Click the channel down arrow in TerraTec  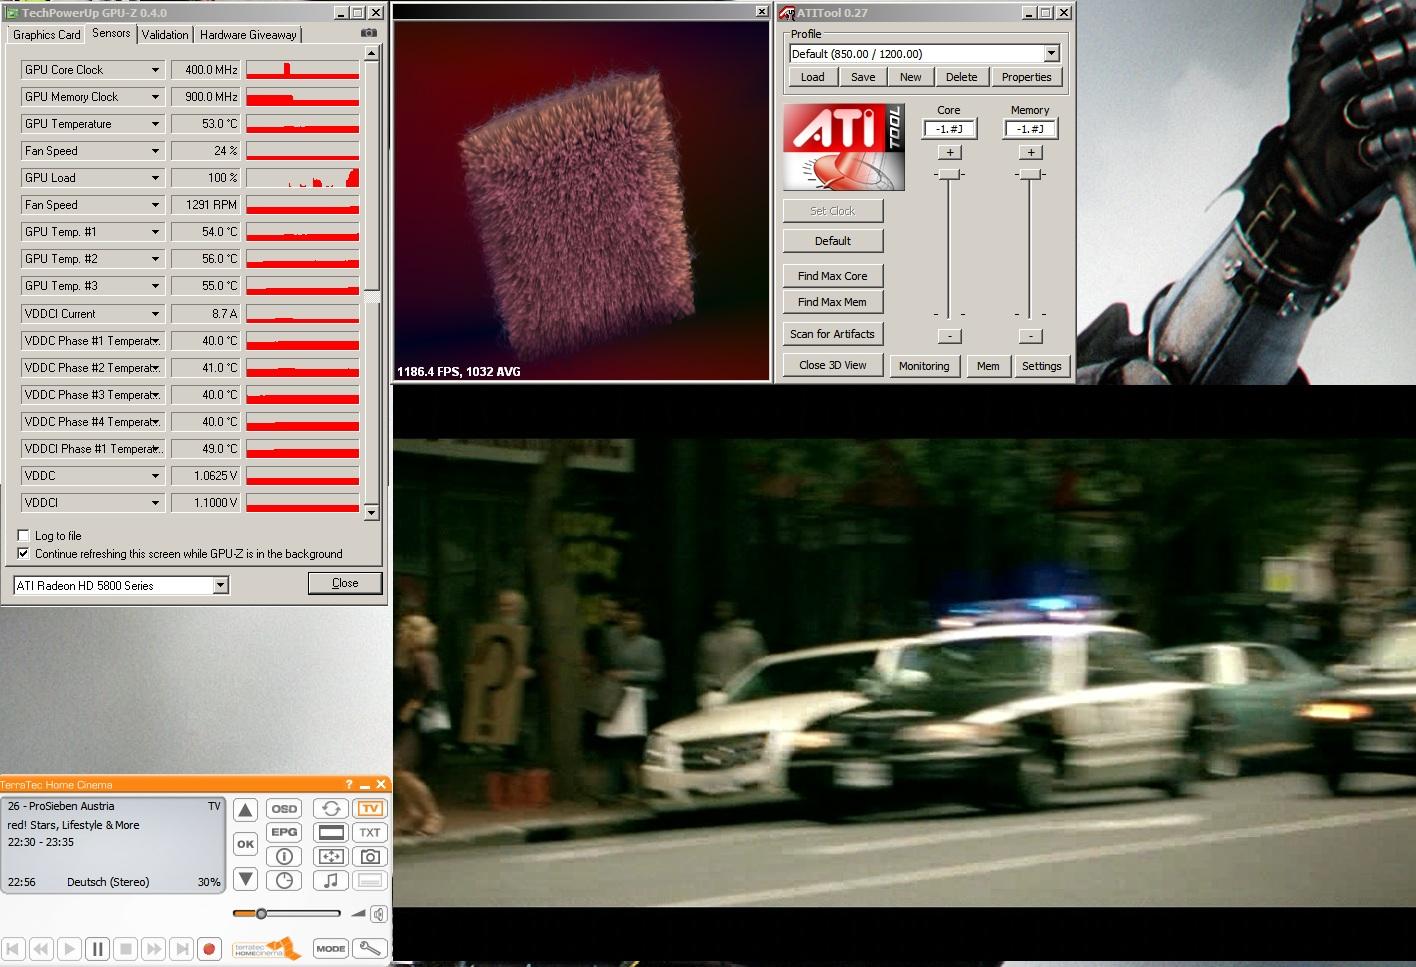[x=245, y=880]
